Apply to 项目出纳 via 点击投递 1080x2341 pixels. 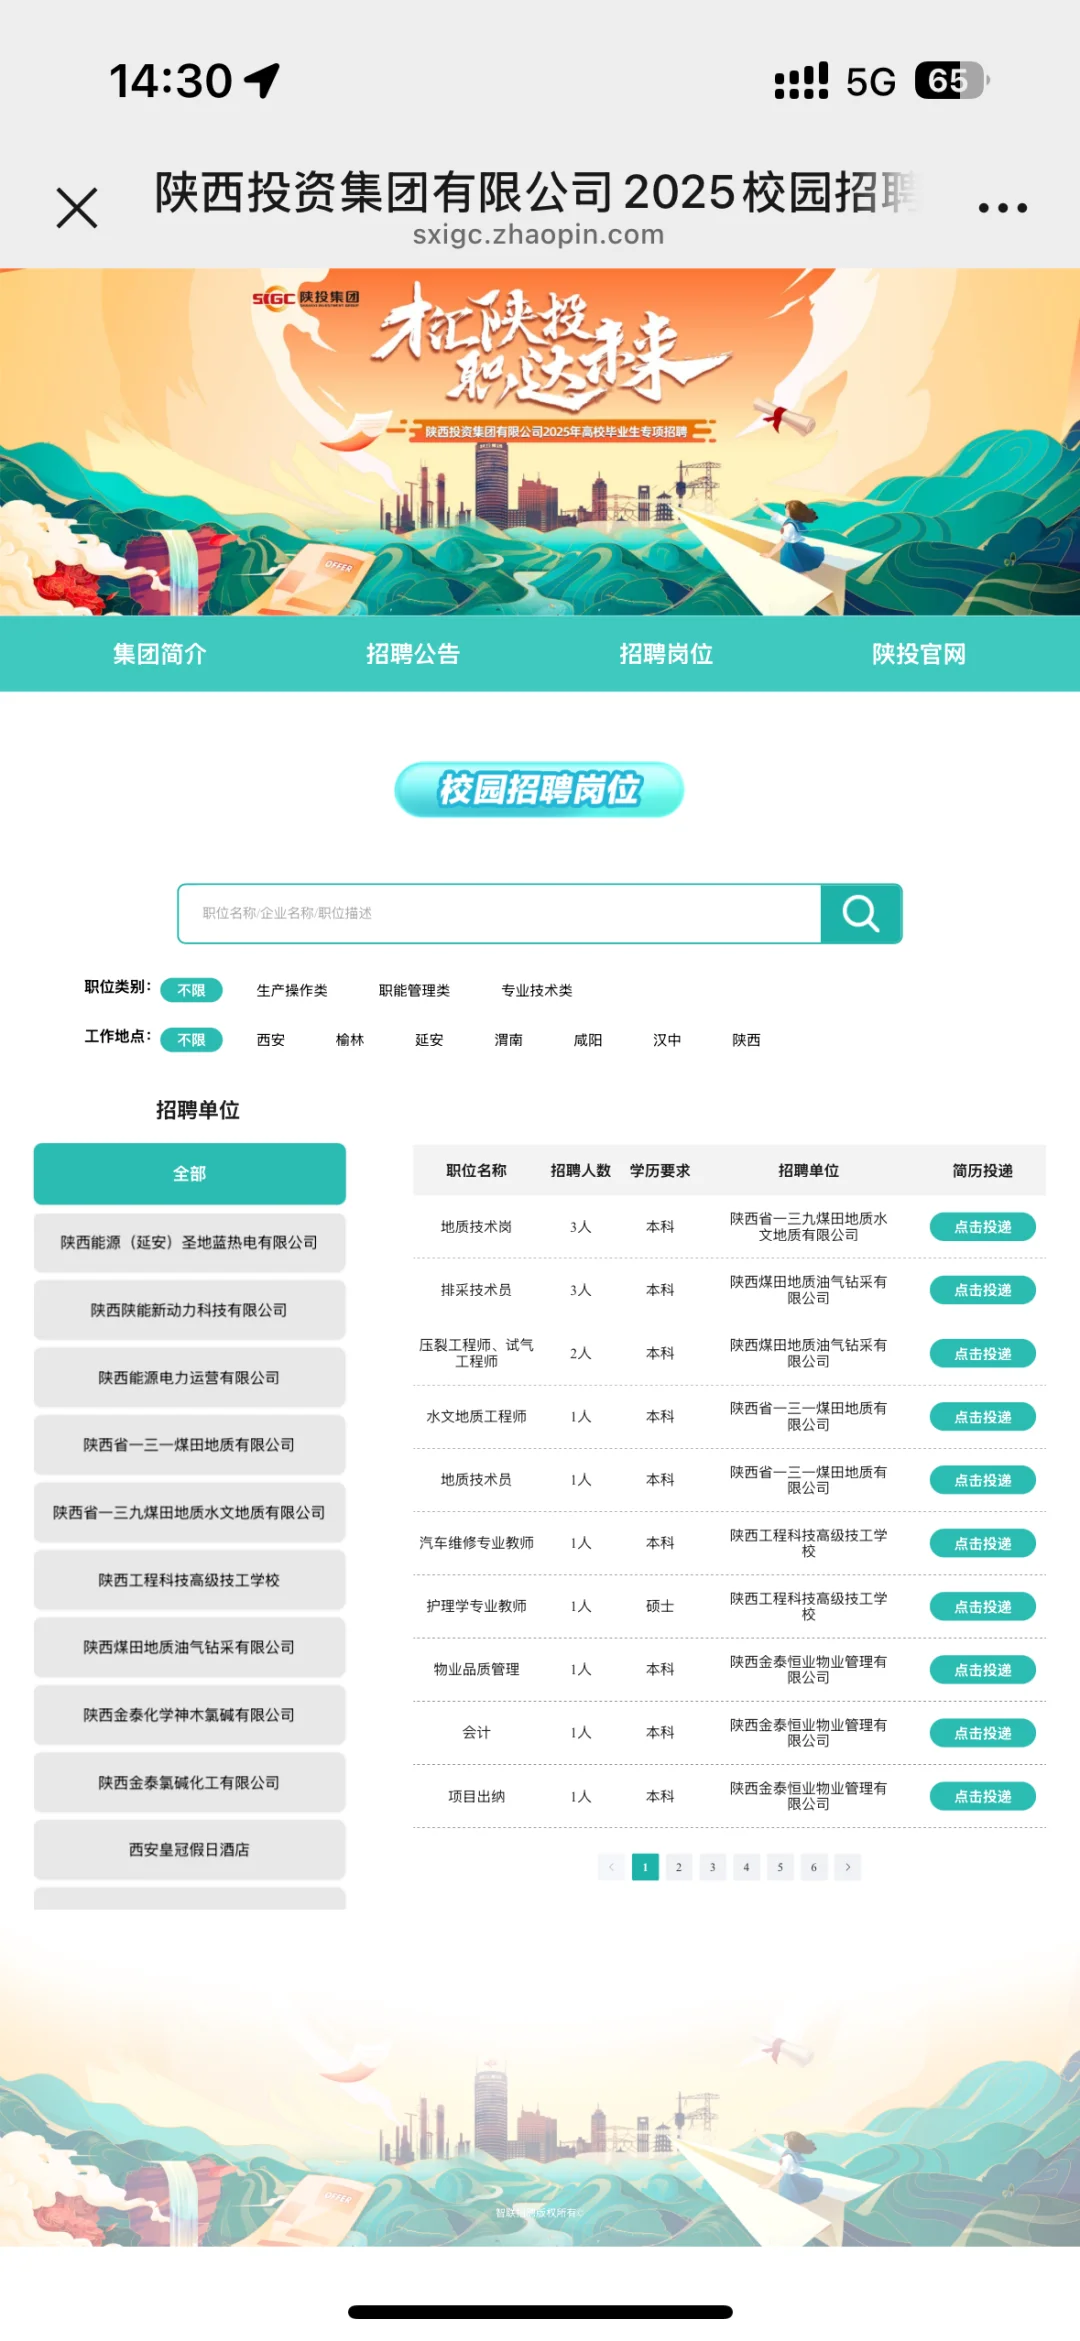coord(983,1796)
